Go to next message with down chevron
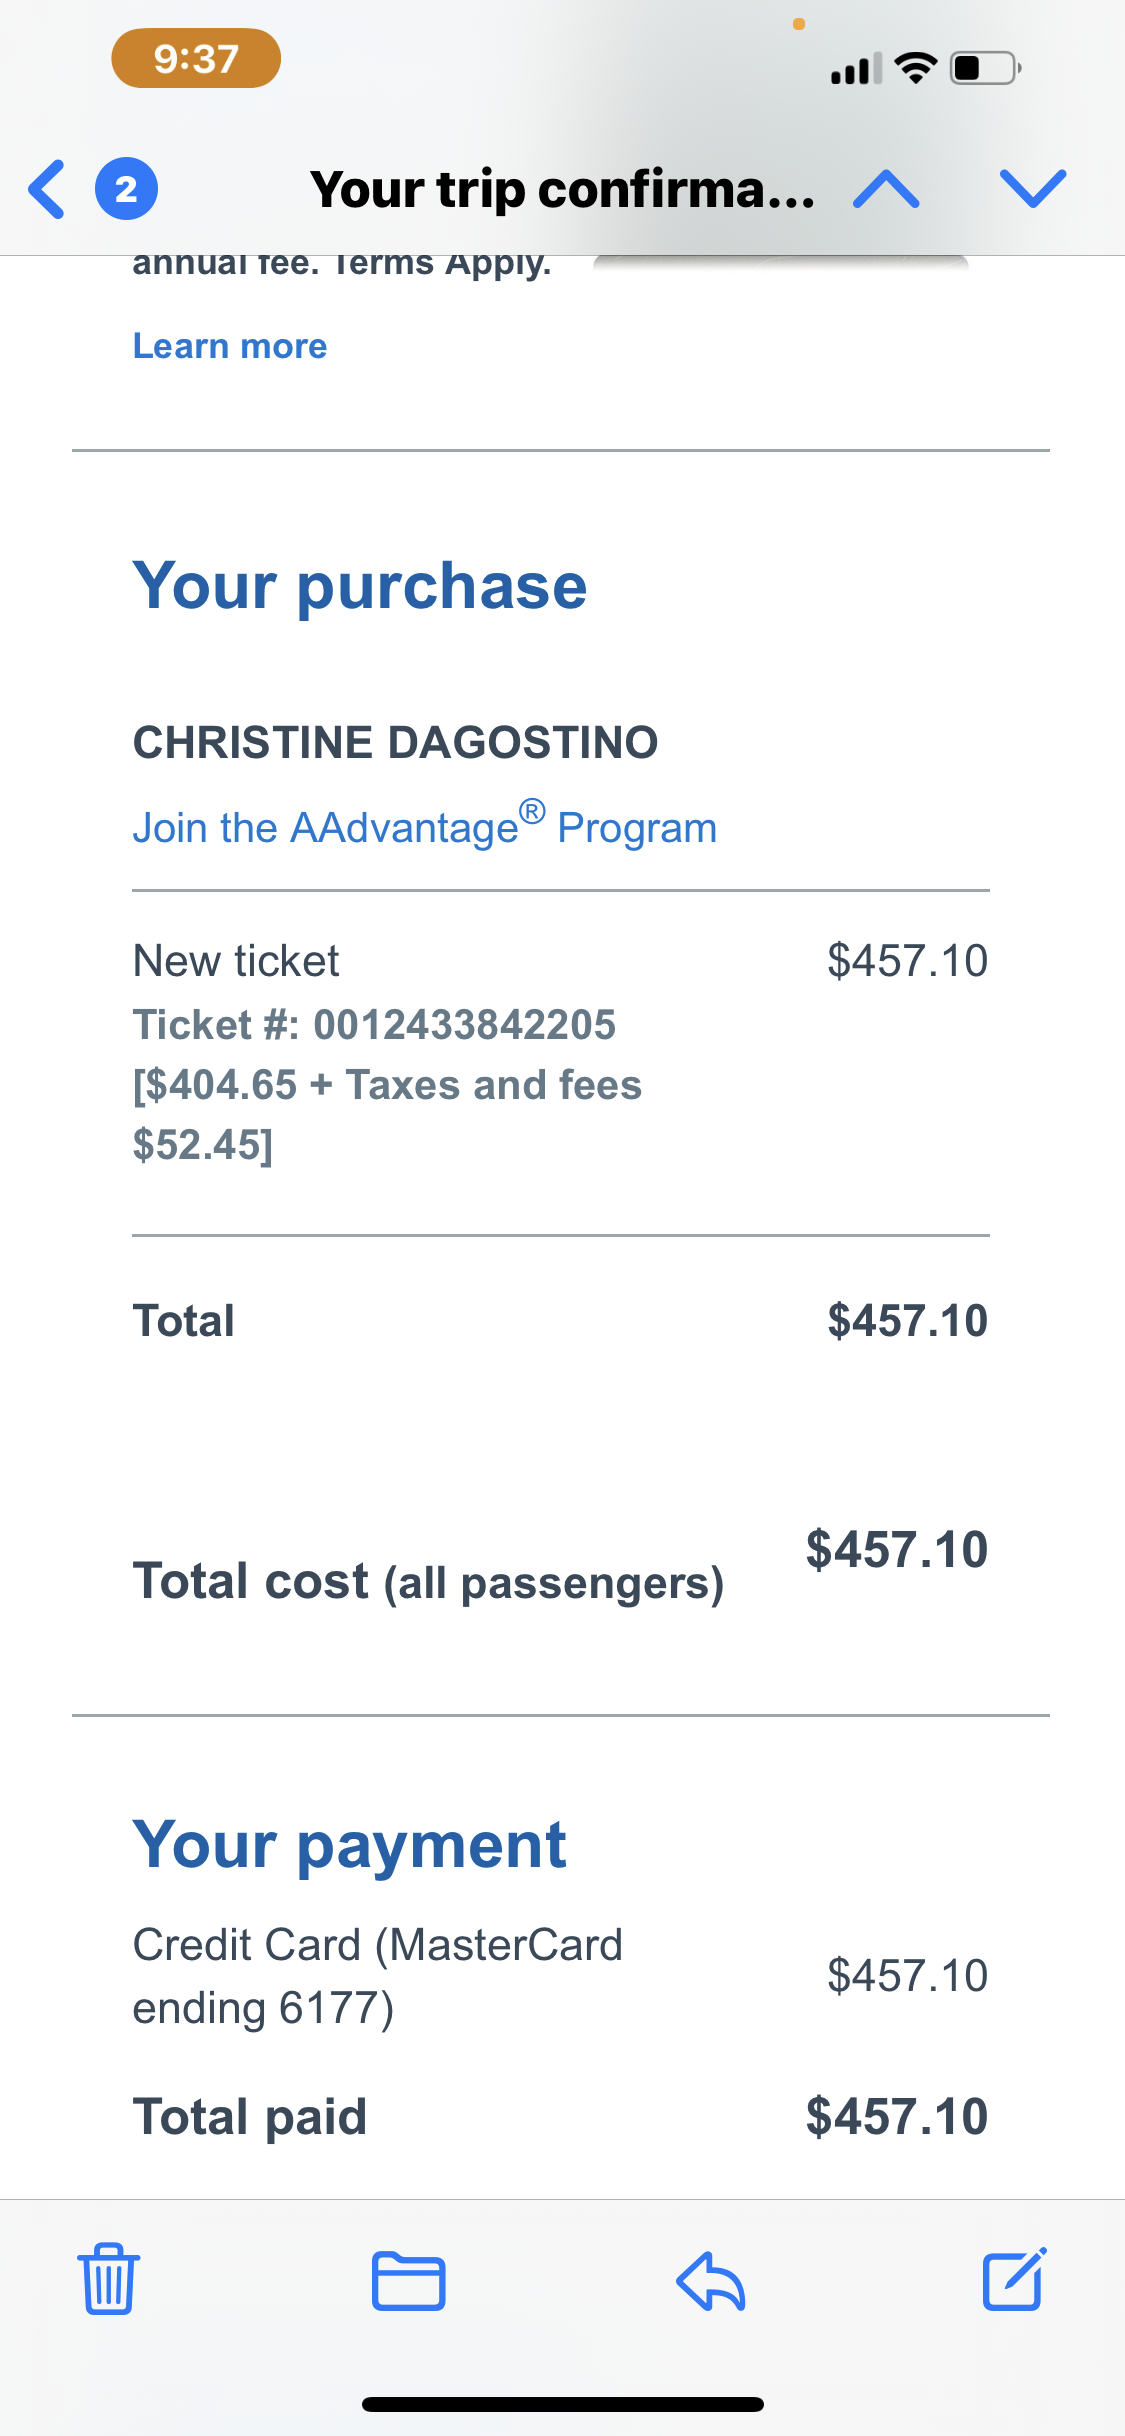This screenshot has height=2436, width=1125. click(1032, 189)
